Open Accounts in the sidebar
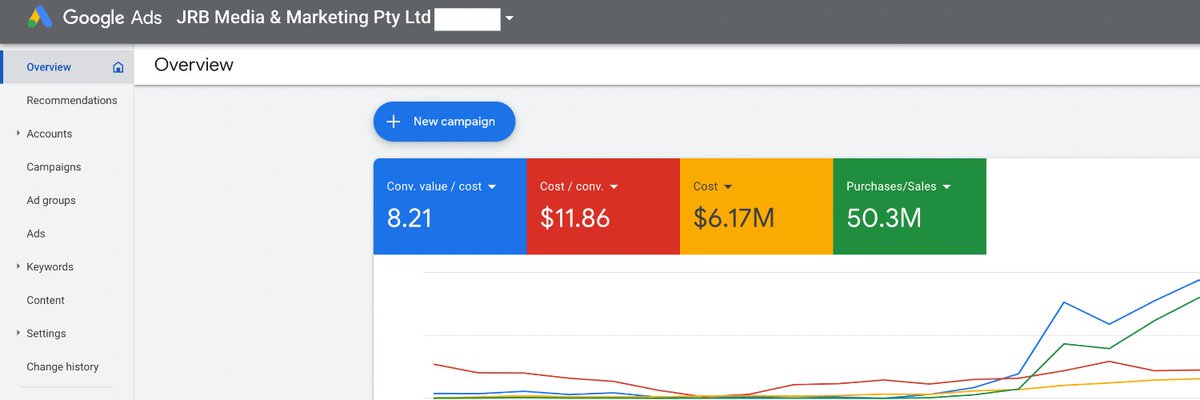Viewport: 1200px width, 400px height. pos(49,133)
